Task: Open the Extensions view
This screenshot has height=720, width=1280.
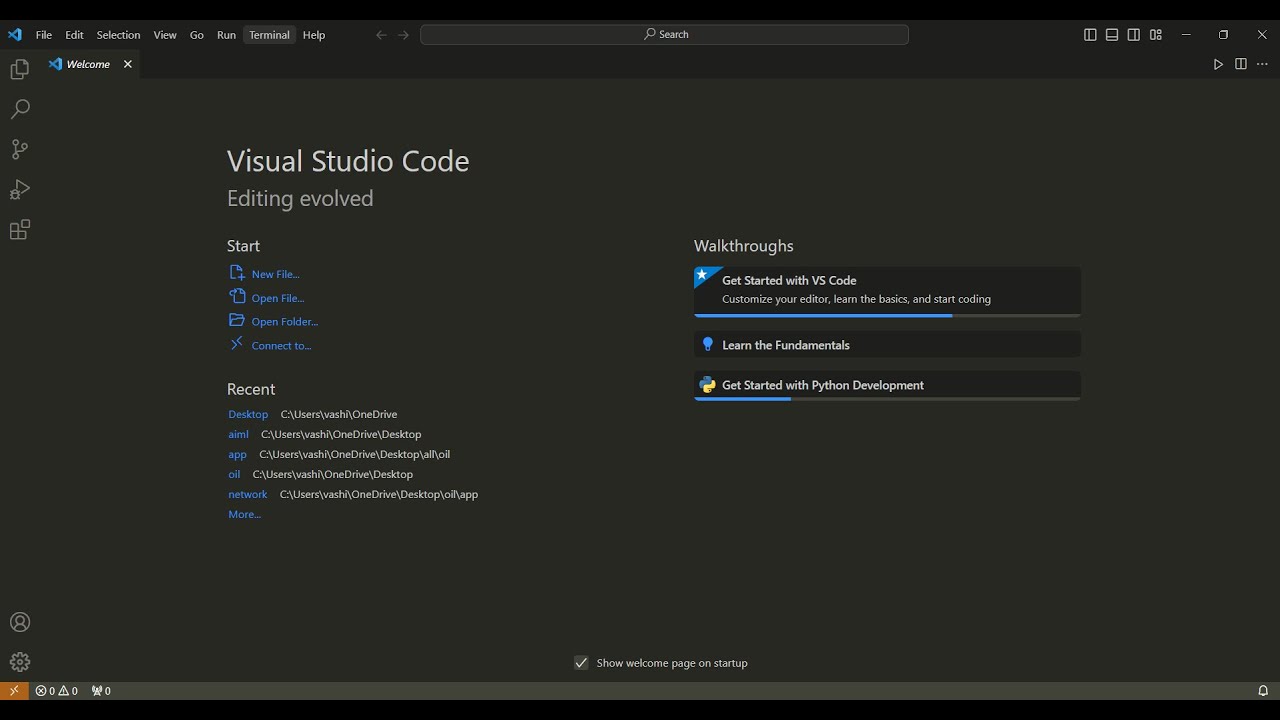Action: coord(20,230)
